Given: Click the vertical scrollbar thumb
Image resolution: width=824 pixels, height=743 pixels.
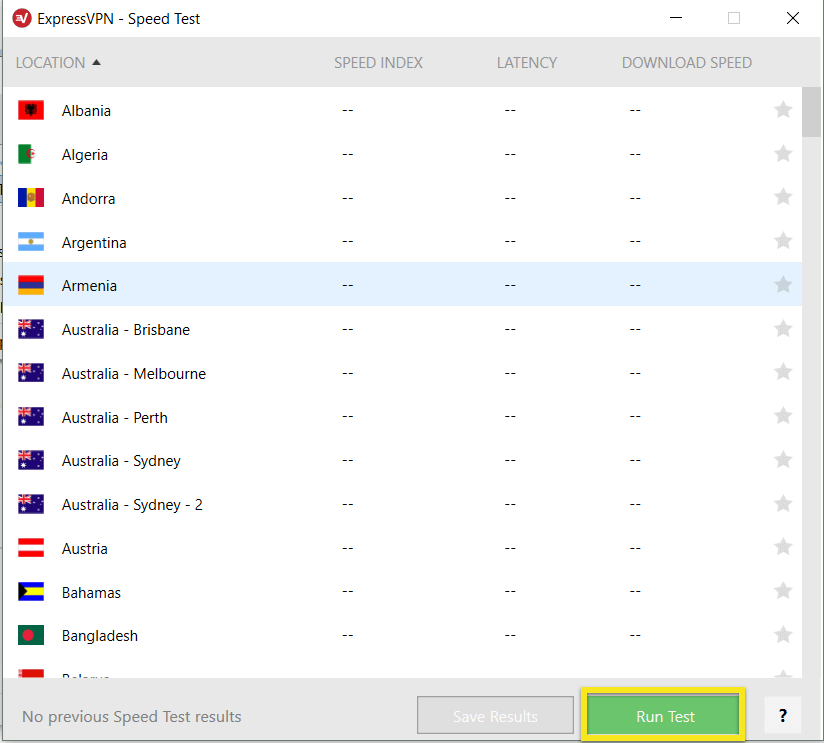Looking at the screenshot, I should [x=811, y=112].
